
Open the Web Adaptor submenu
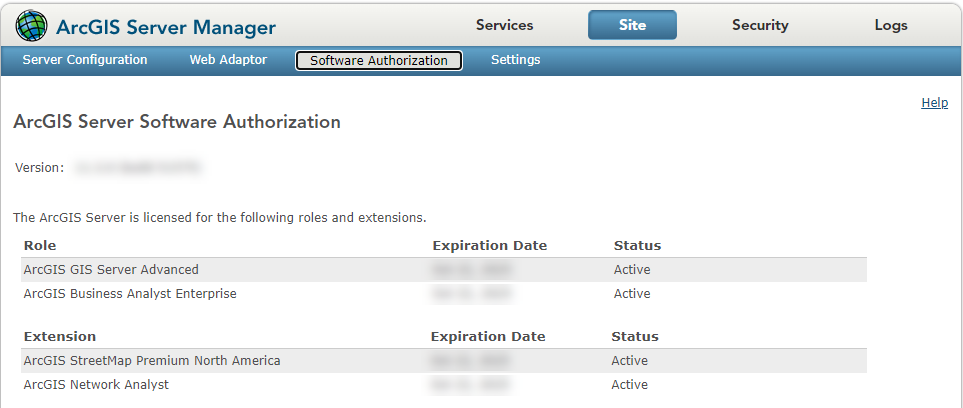[x=228, y=60]
